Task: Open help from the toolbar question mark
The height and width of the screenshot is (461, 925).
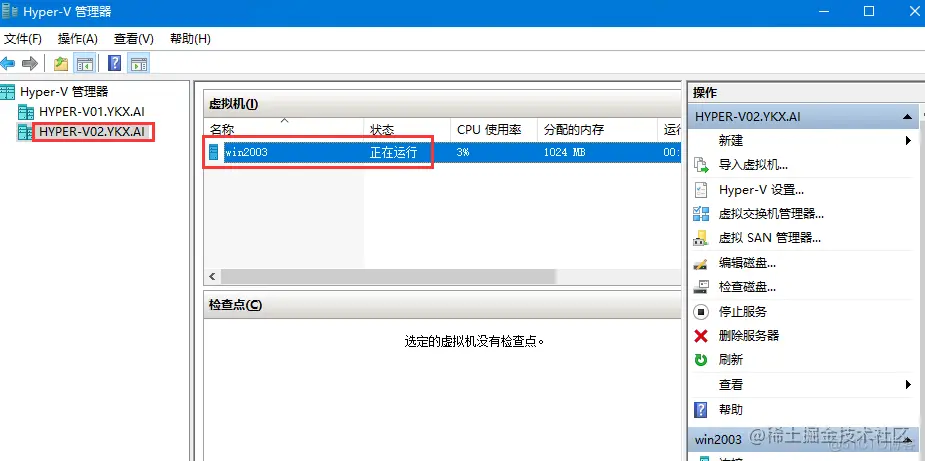Action: click(115, 64)
